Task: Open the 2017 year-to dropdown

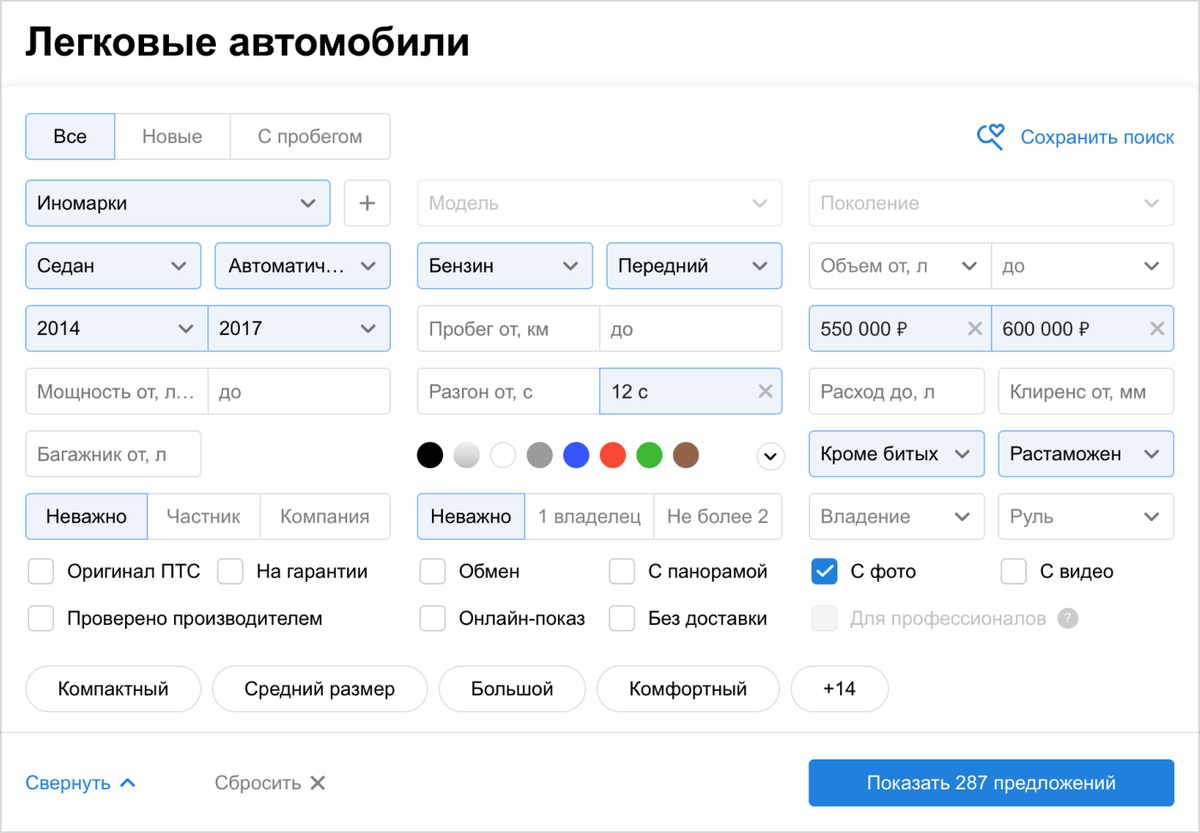Action: pyautogui.click(x=299, y=329)
